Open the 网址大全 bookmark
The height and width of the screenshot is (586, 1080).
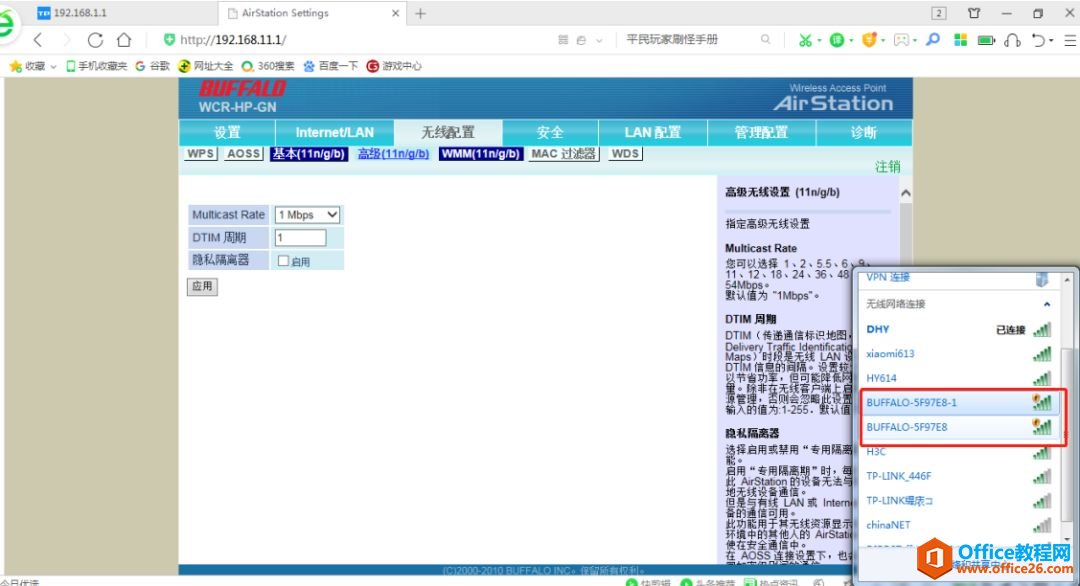(x=205, y=66)
